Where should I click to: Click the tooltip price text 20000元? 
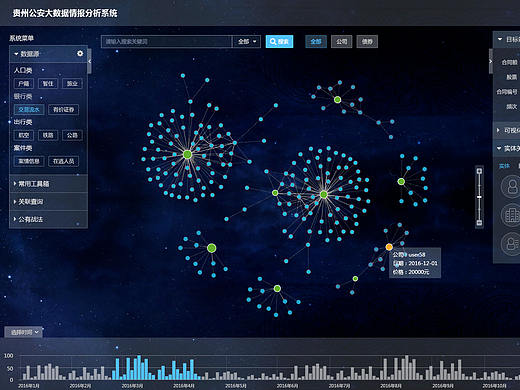[419, 272]
